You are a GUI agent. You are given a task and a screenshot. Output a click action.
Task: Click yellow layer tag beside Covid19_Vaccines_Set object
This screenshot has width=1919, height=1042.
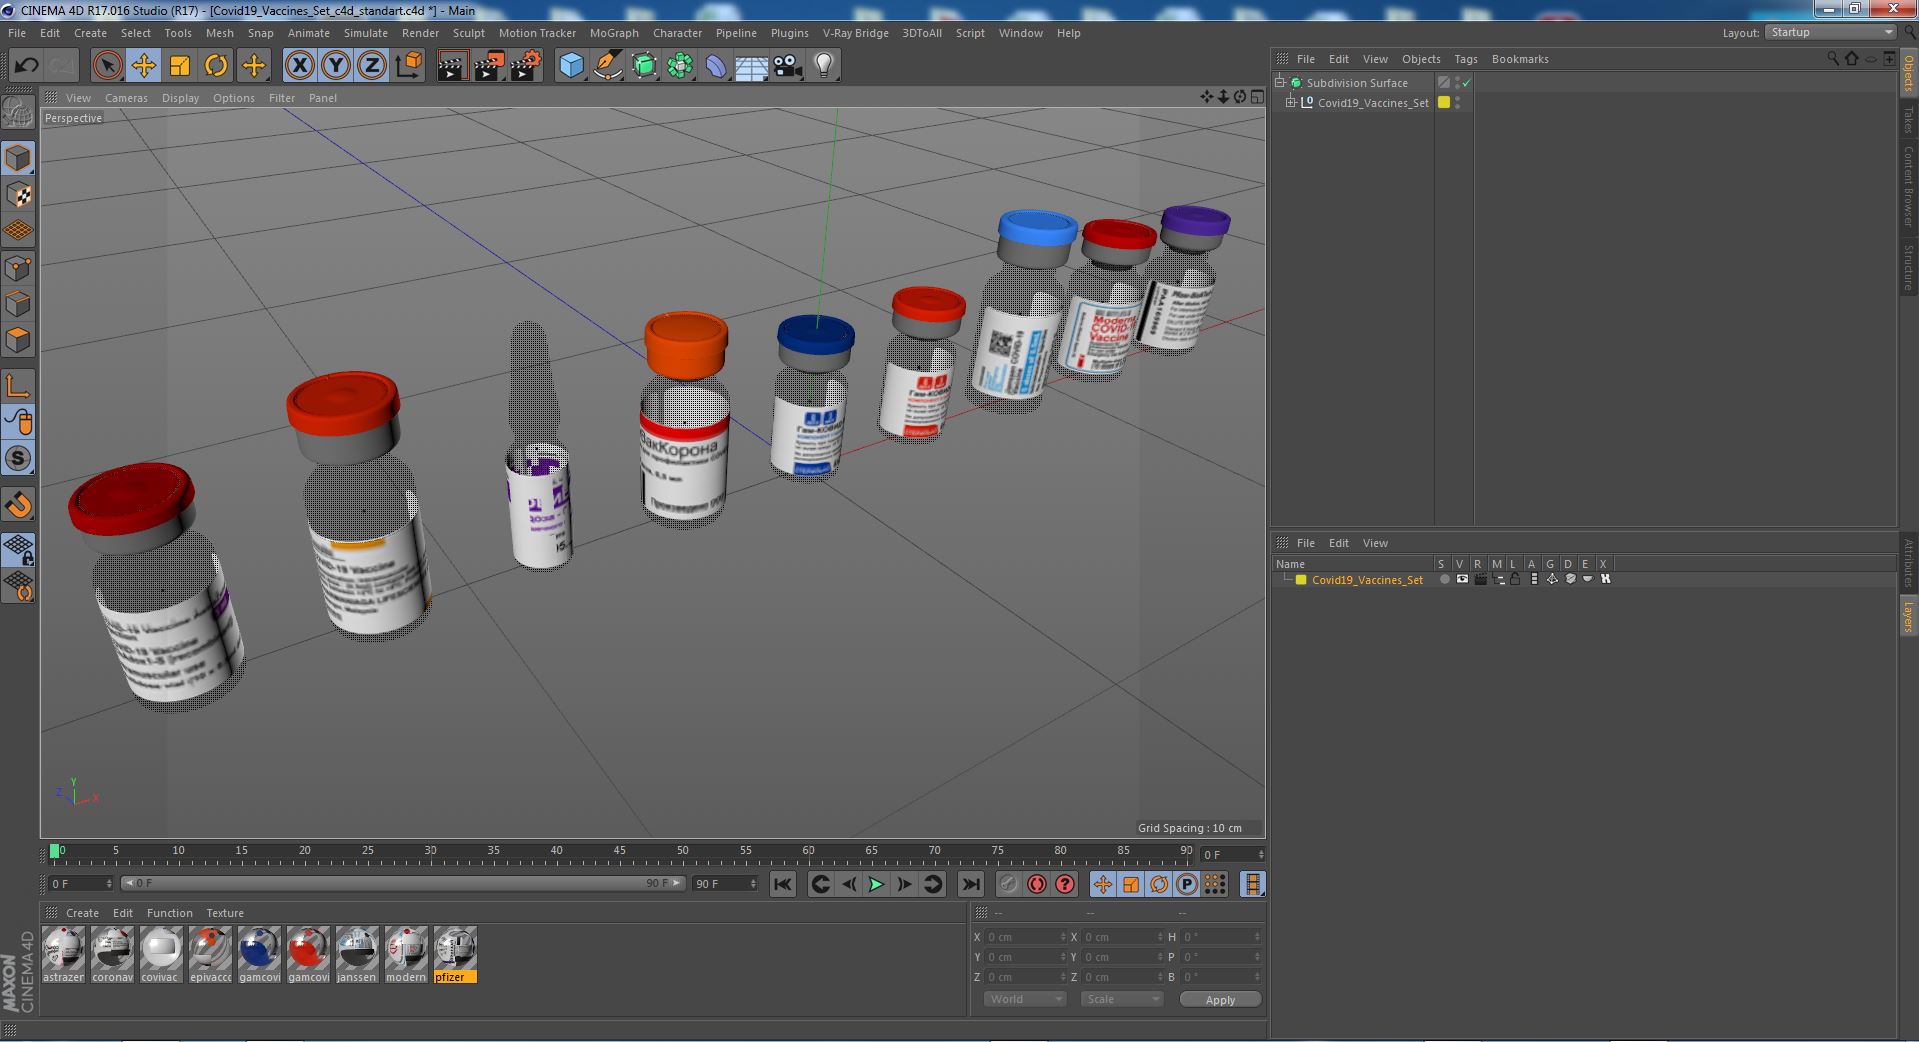pos(1443,103)
